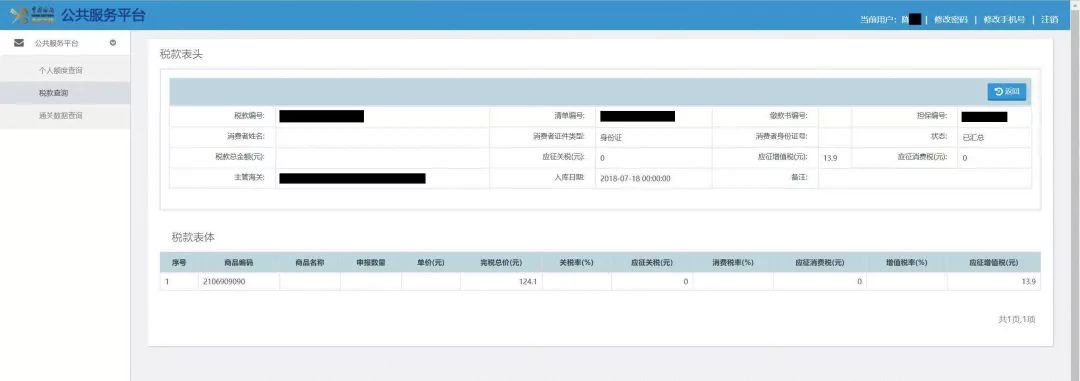Click the 消费税率(%) column header
1080x381 pixels.
pyautogui.click(x=733, y=262)
